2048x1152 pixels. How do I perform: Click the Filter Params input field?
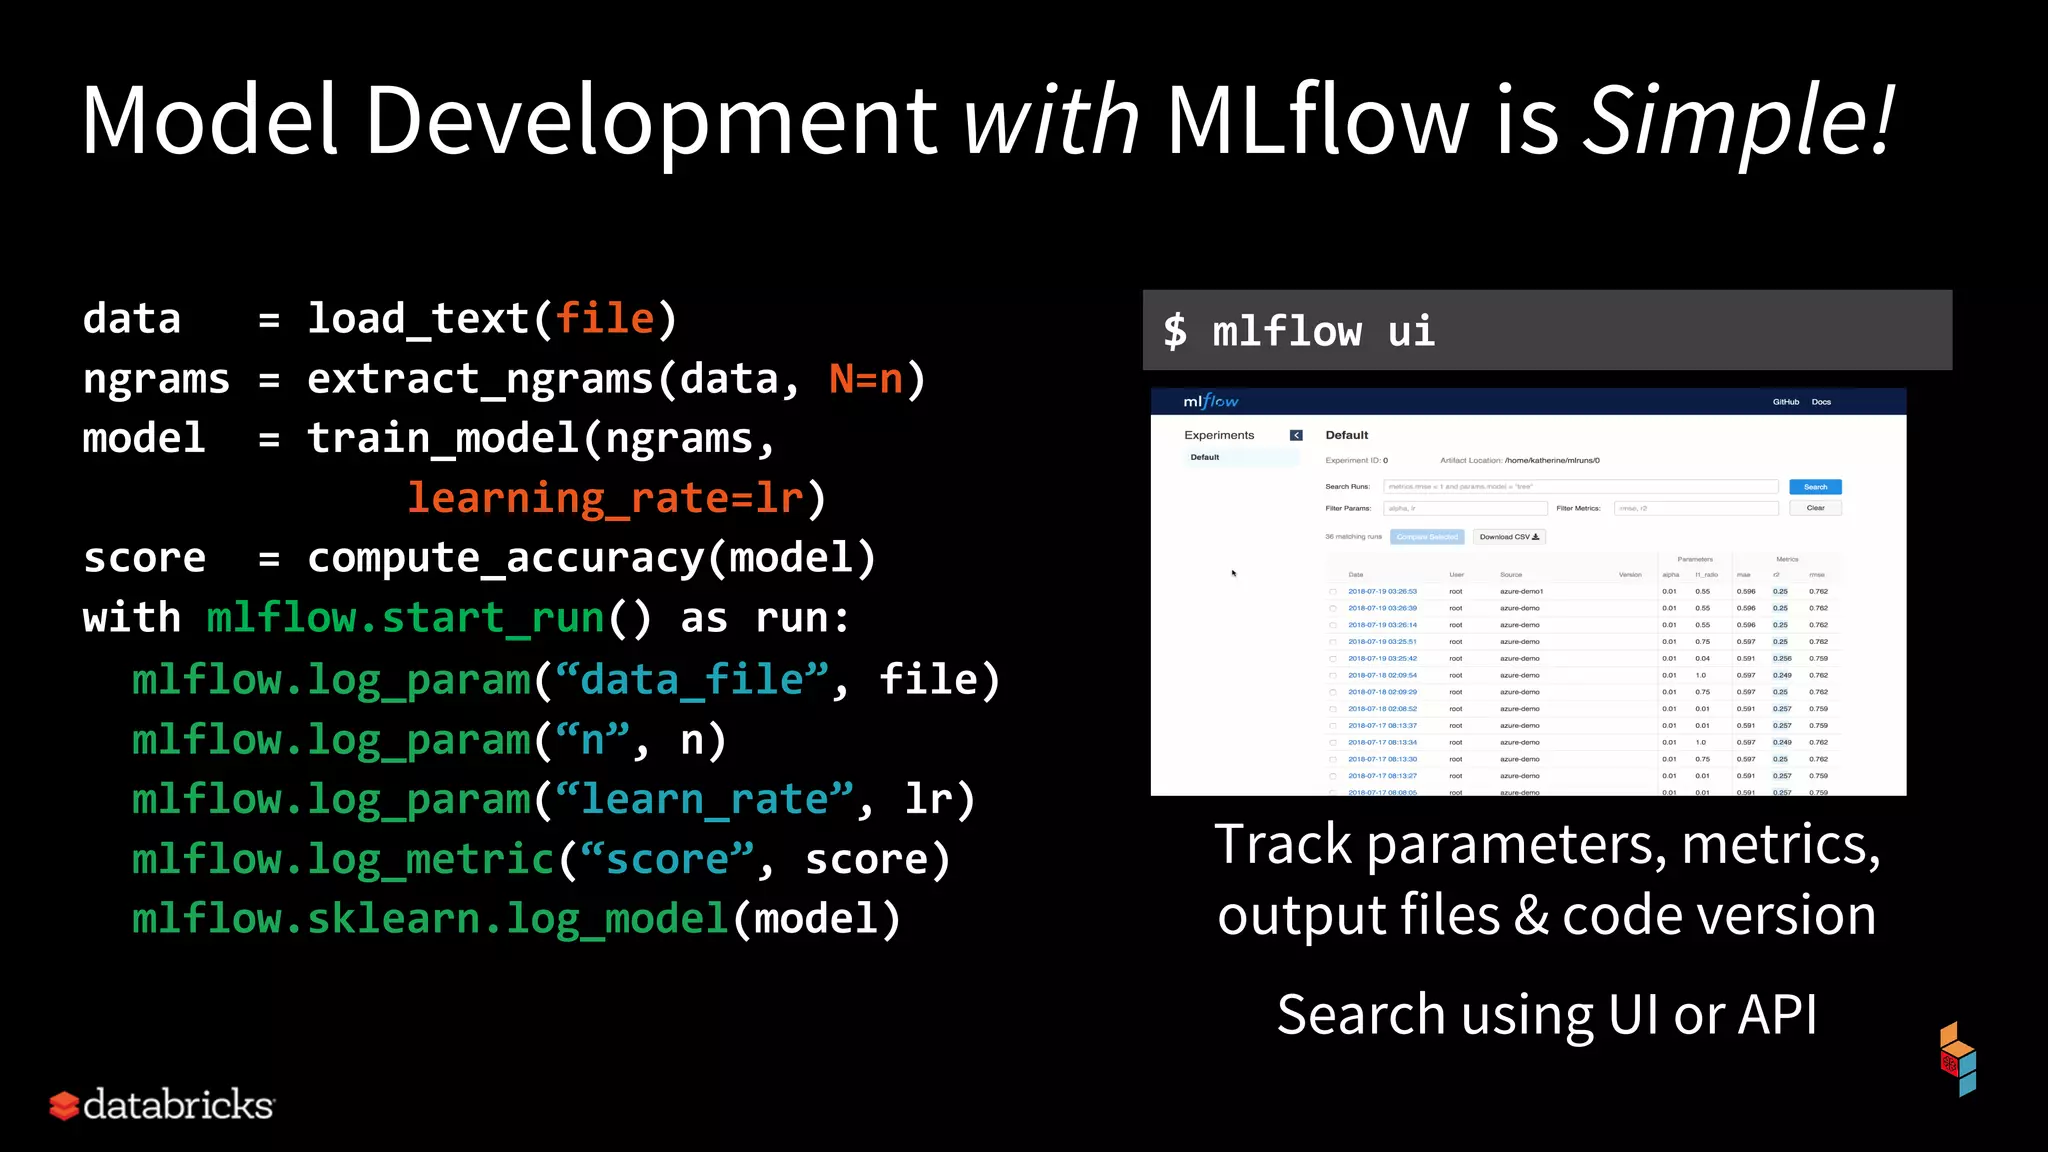pos(1464,508)
